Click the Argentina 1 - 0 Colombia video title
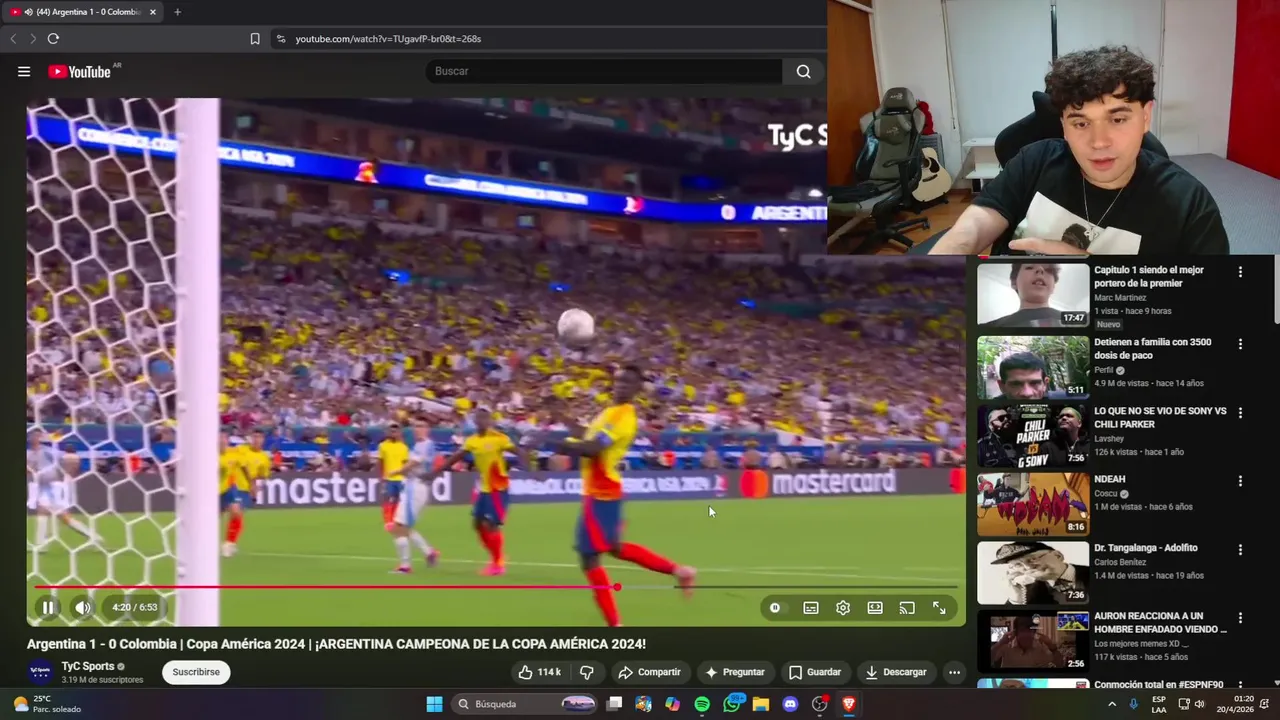Screen dimensions: 1280x720 point(336,644)
